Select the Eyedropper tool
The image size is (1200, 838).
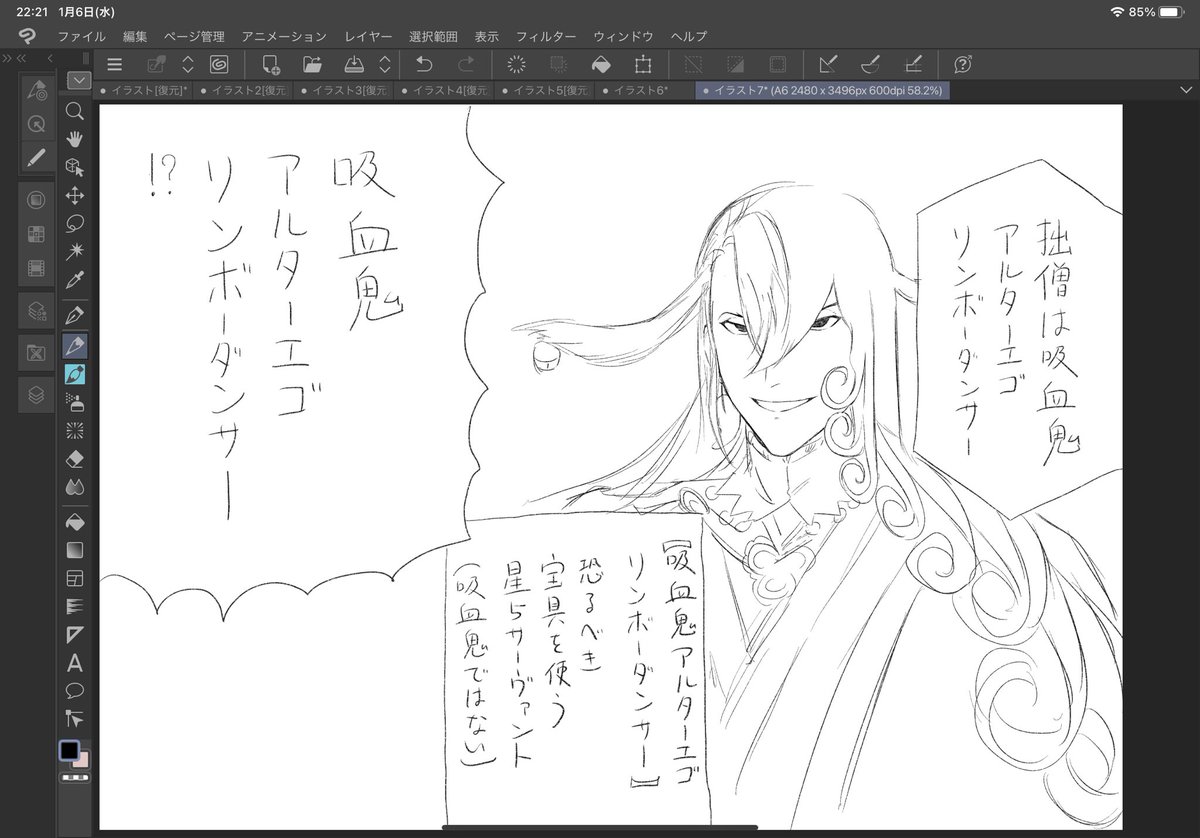point(74,280)
